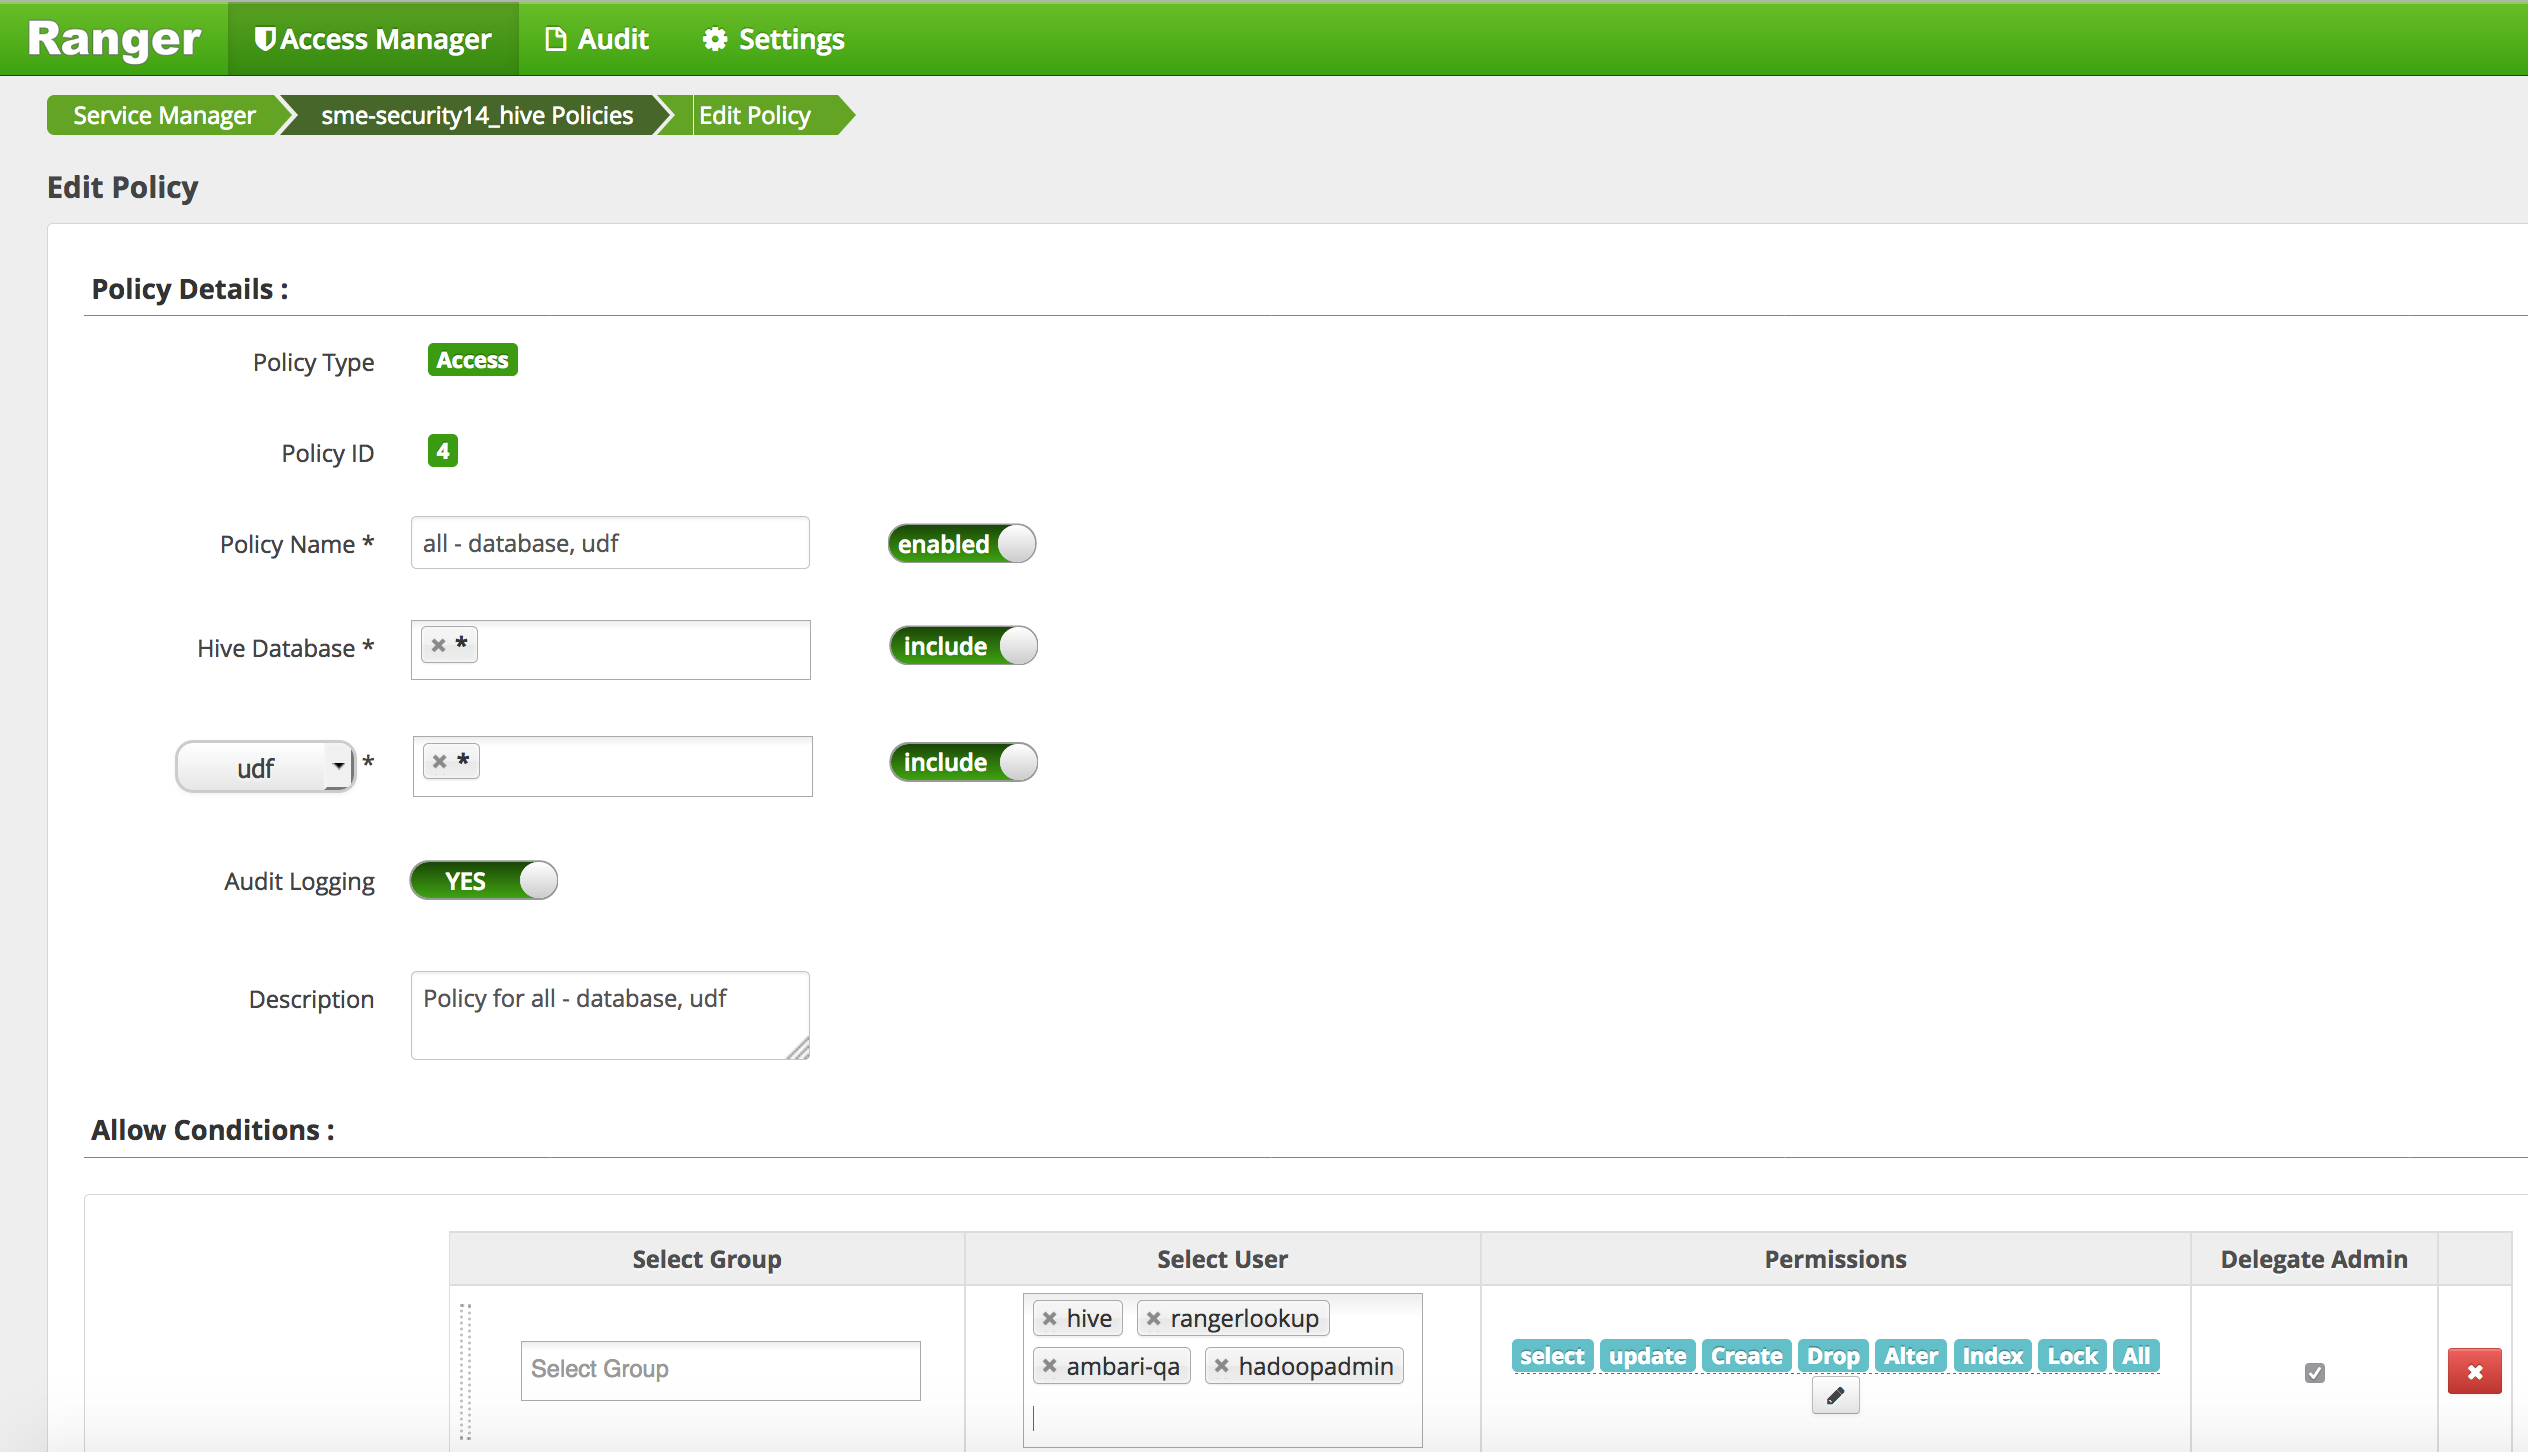Screen dimensions: 2528x1452
Task: Click the Policy Name text field
Action: [x=610, y=543]
